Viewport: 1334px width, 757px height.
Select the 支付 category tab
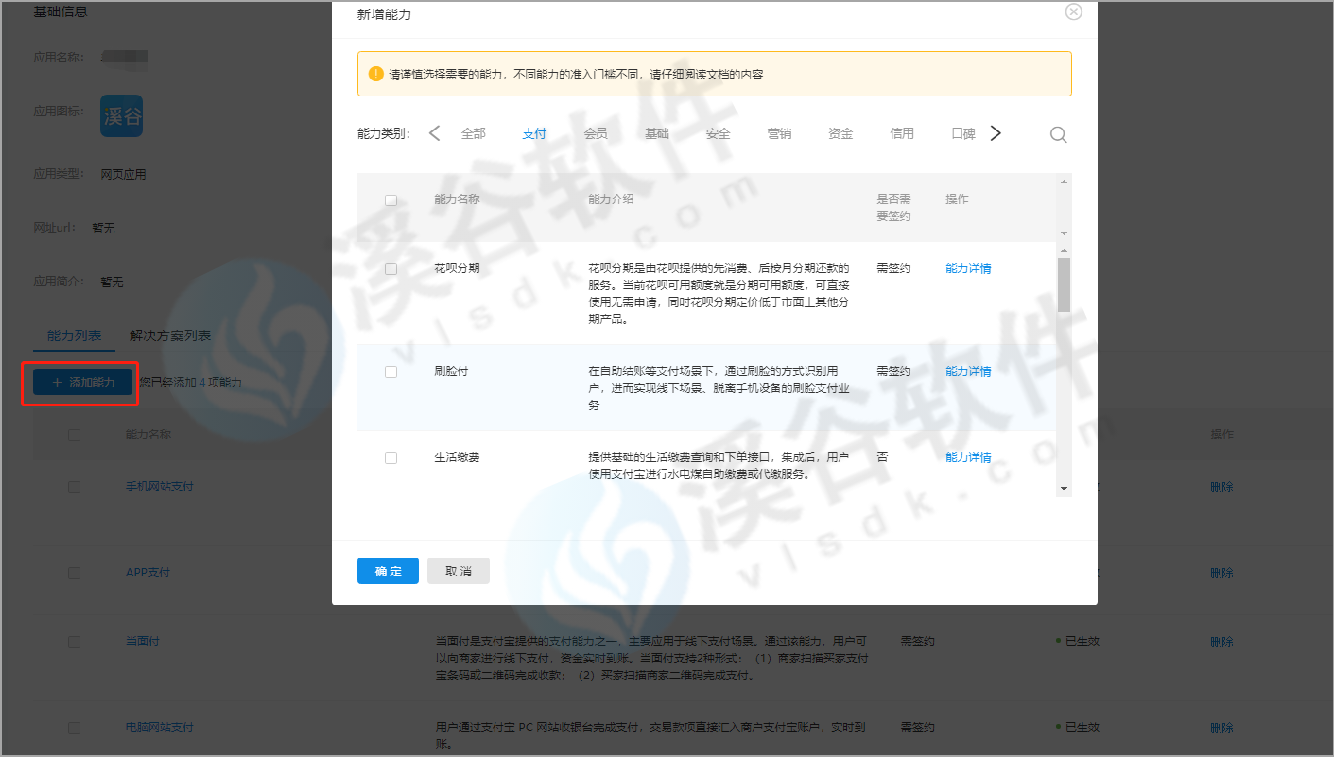[534, 134]
